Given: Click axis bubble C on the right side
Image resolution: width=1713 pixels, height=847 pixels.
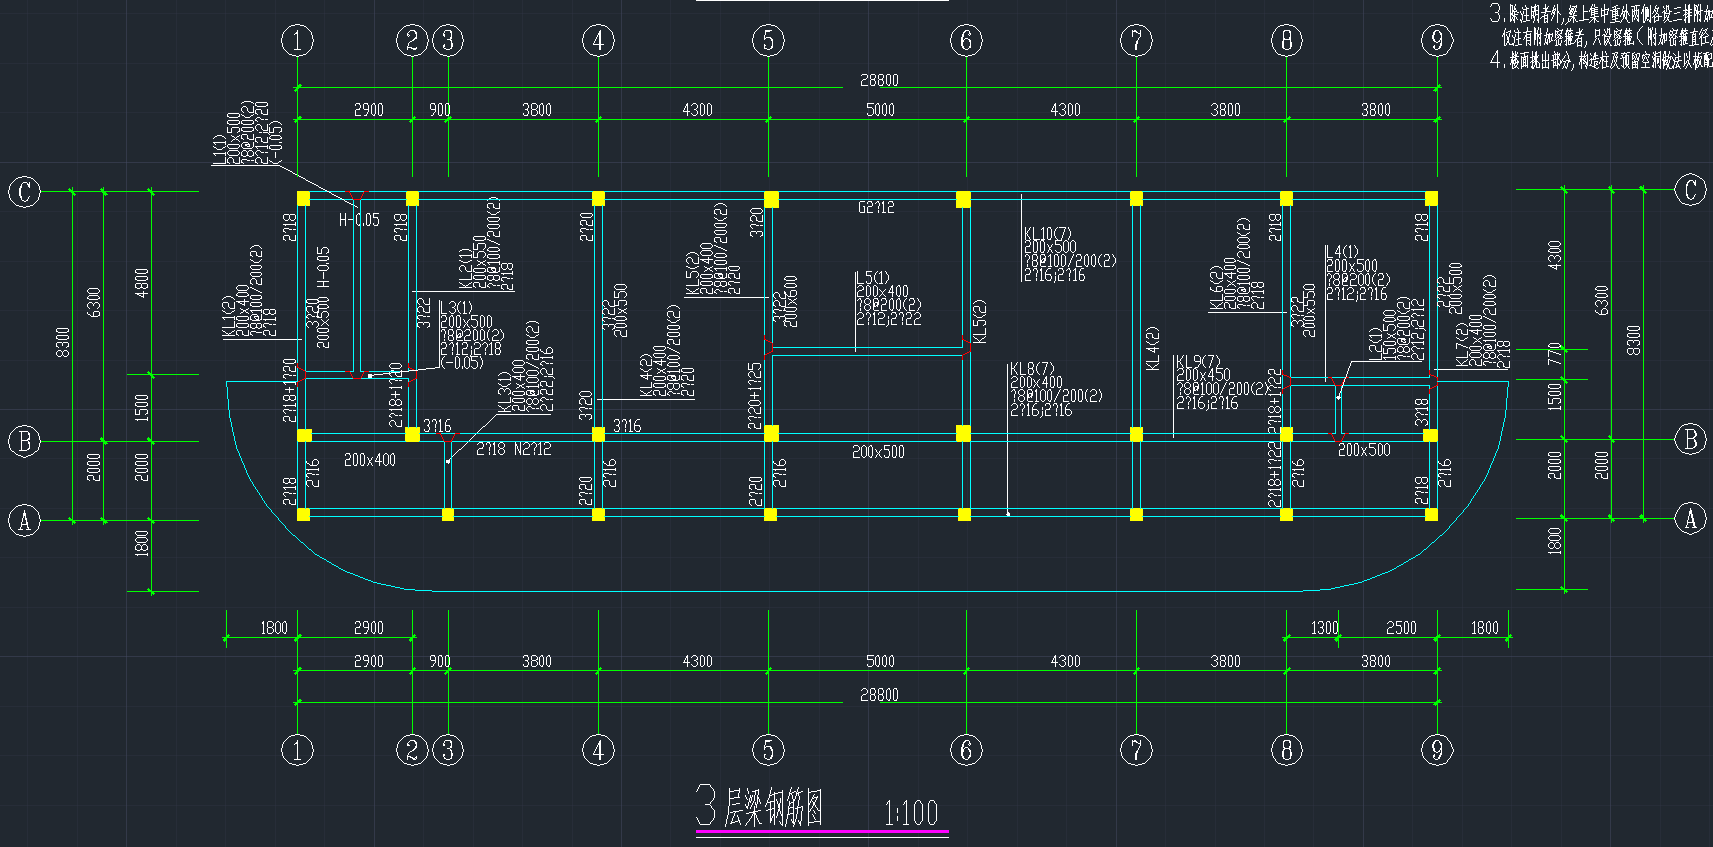Looking at the screenshot, I should 1691,190.
